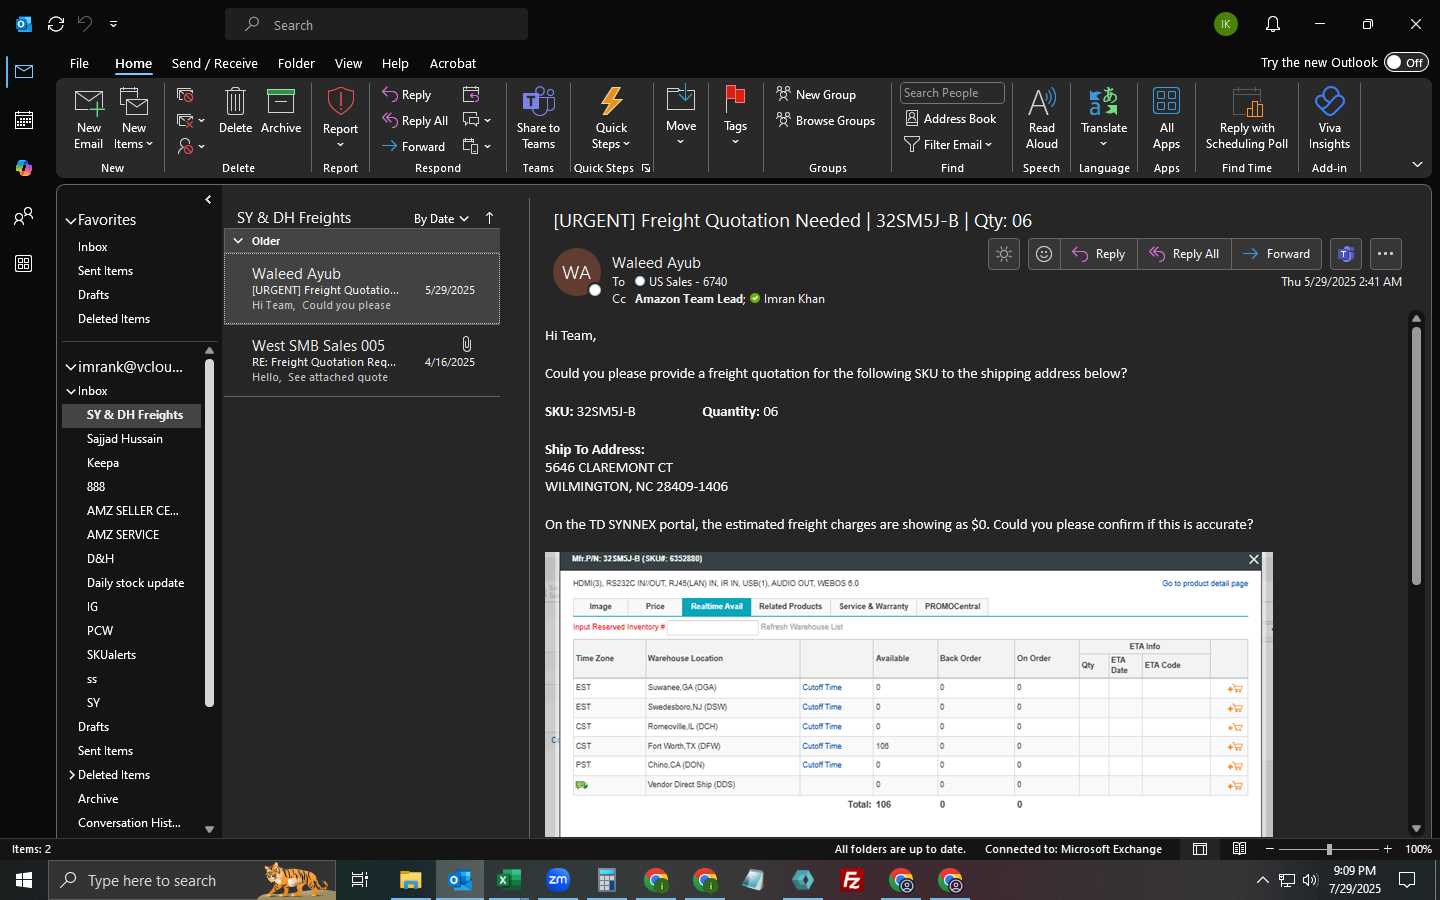This screenshot has width=1440, height=900.
Task: Click Forward button in reading pane
Action: coord(1276,254)
